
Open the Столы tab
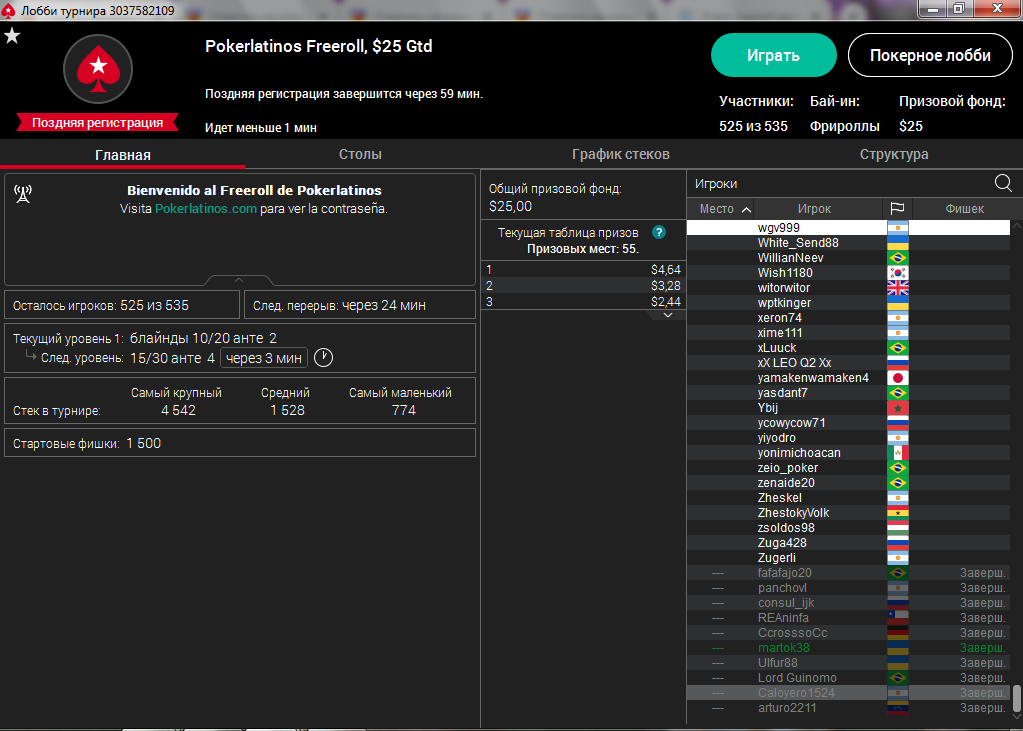(x=360, y=155)
